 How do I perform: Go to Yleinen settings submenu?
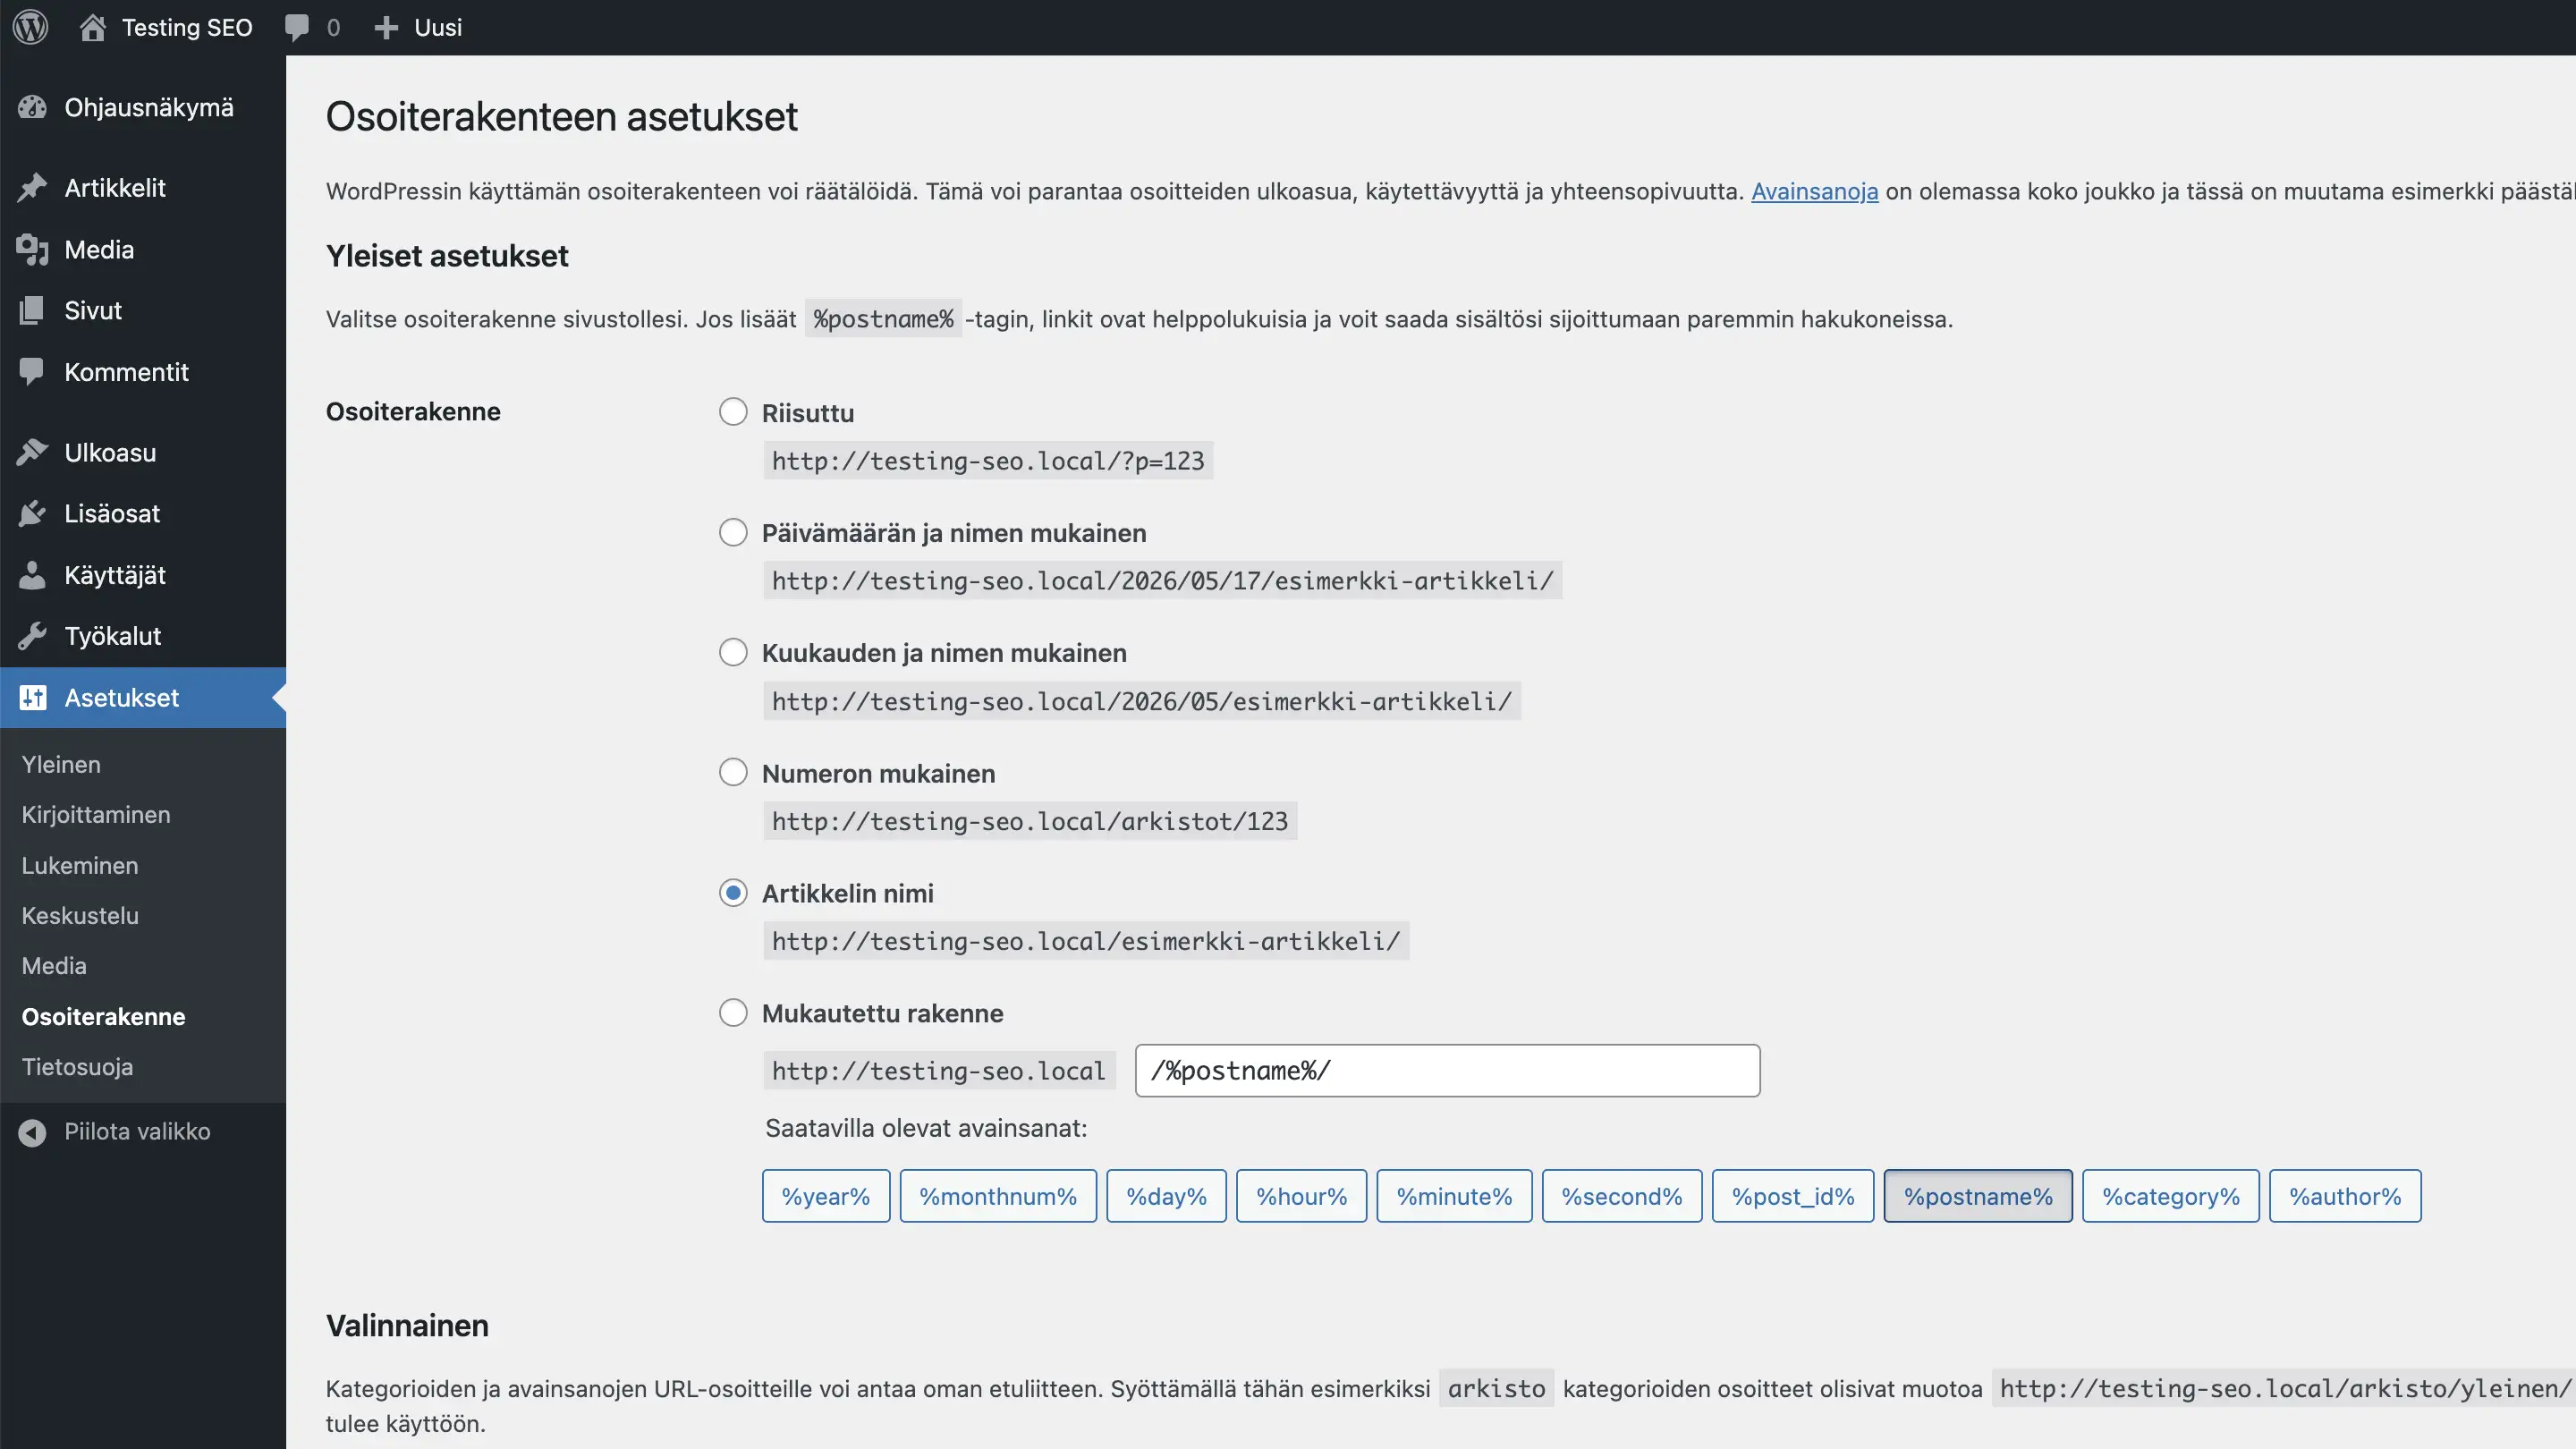61,764
